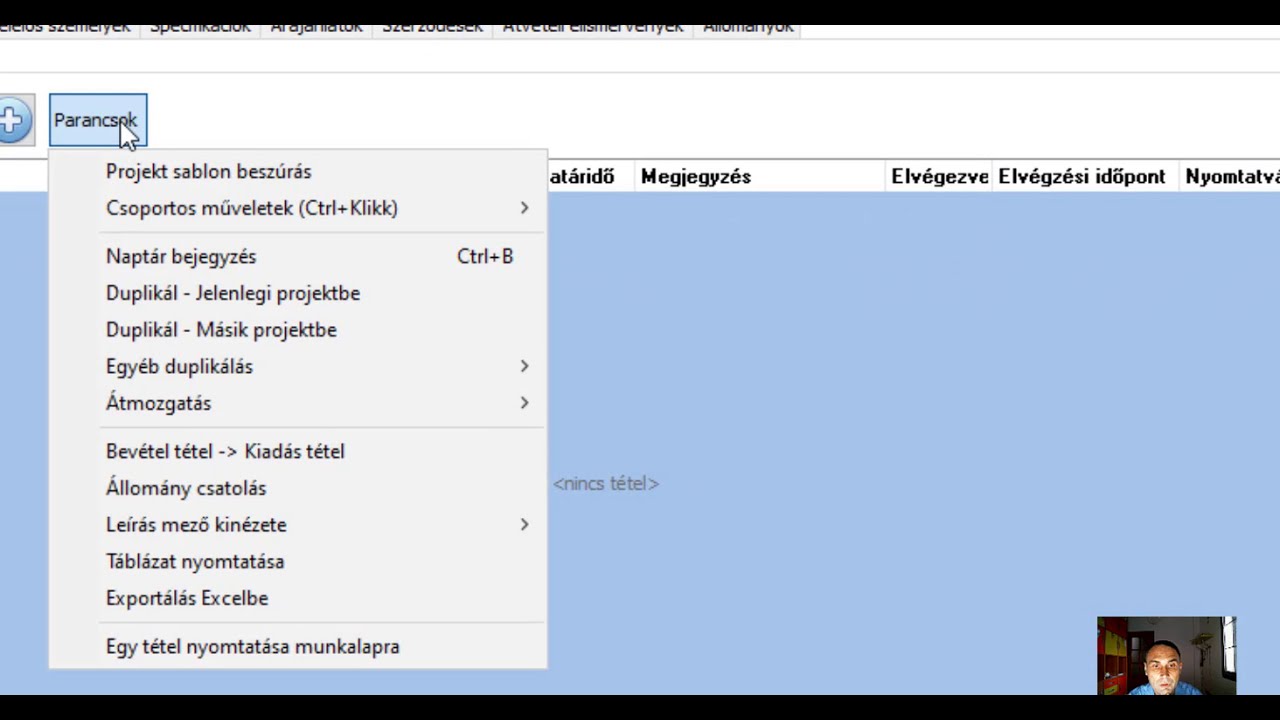Choose Bevétel tétel -> Kiadás tétel
1280x720 pixels.
(297, 452)
